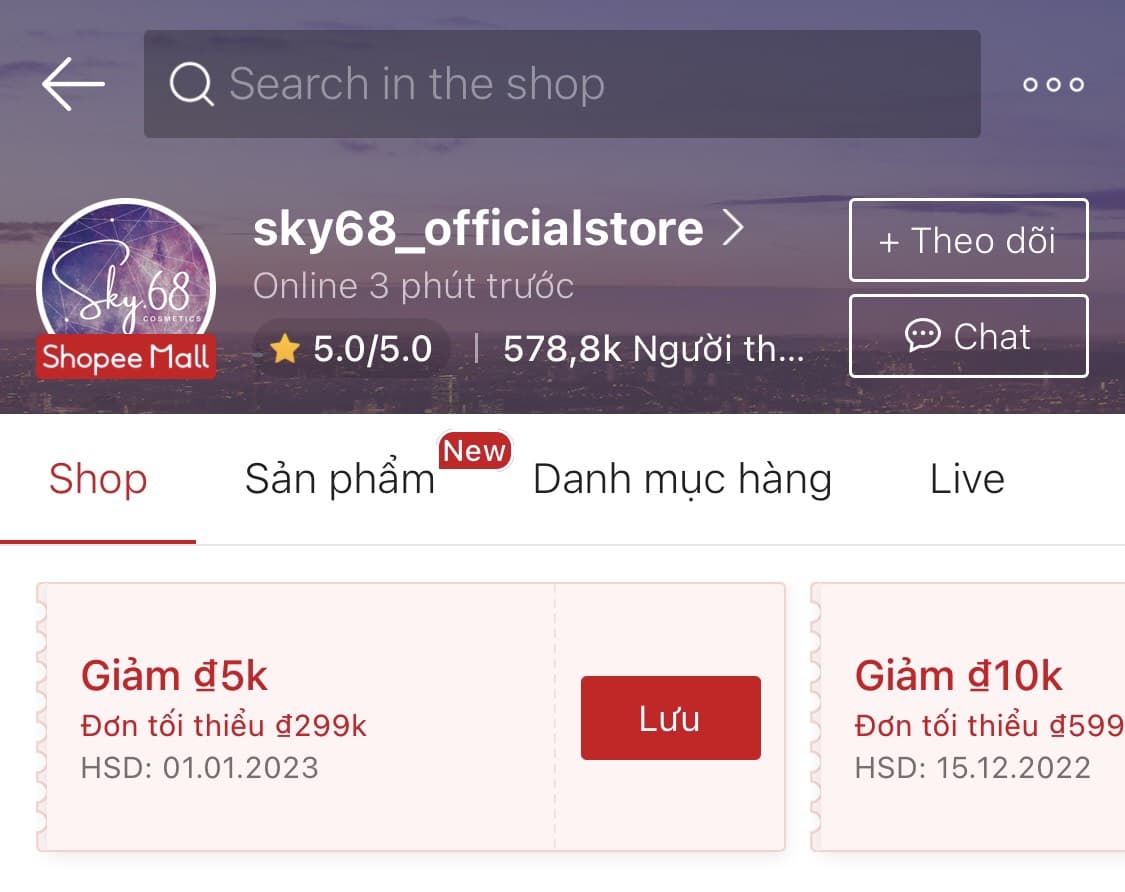Tap the magnifying glass search icon

[191, 84]
